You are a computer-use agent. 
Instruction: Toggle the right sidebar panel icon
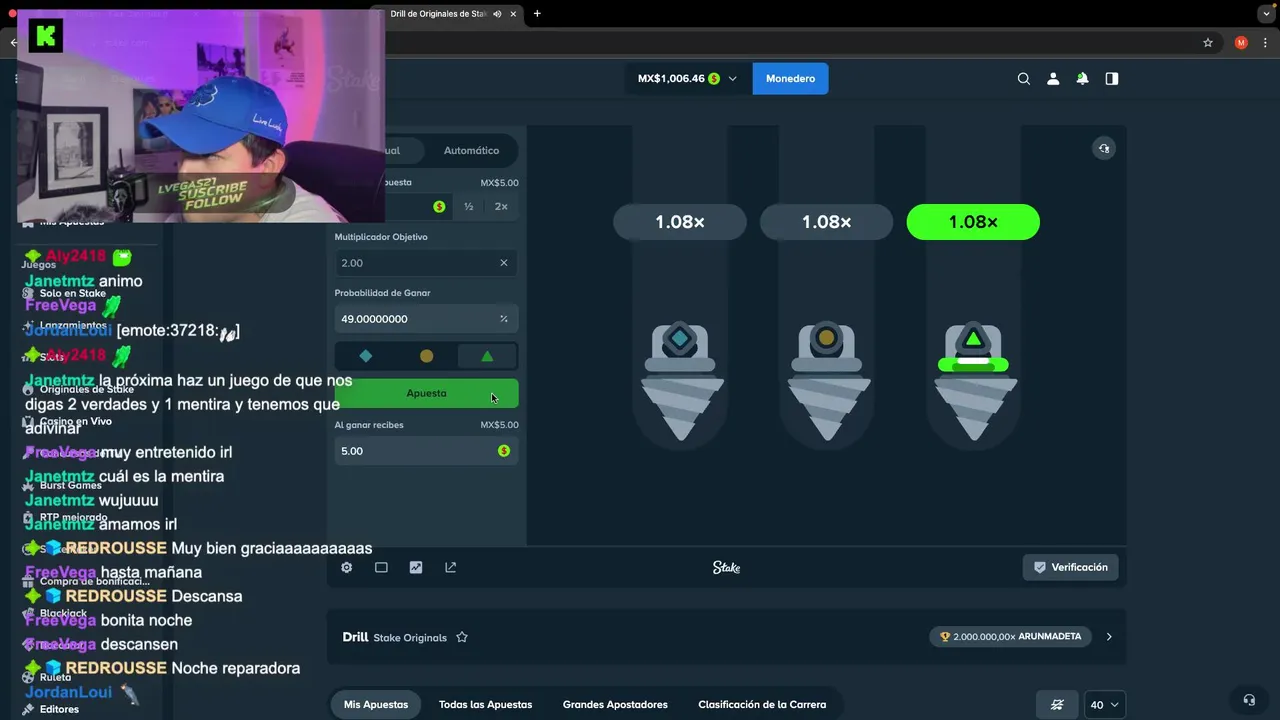1112,79
